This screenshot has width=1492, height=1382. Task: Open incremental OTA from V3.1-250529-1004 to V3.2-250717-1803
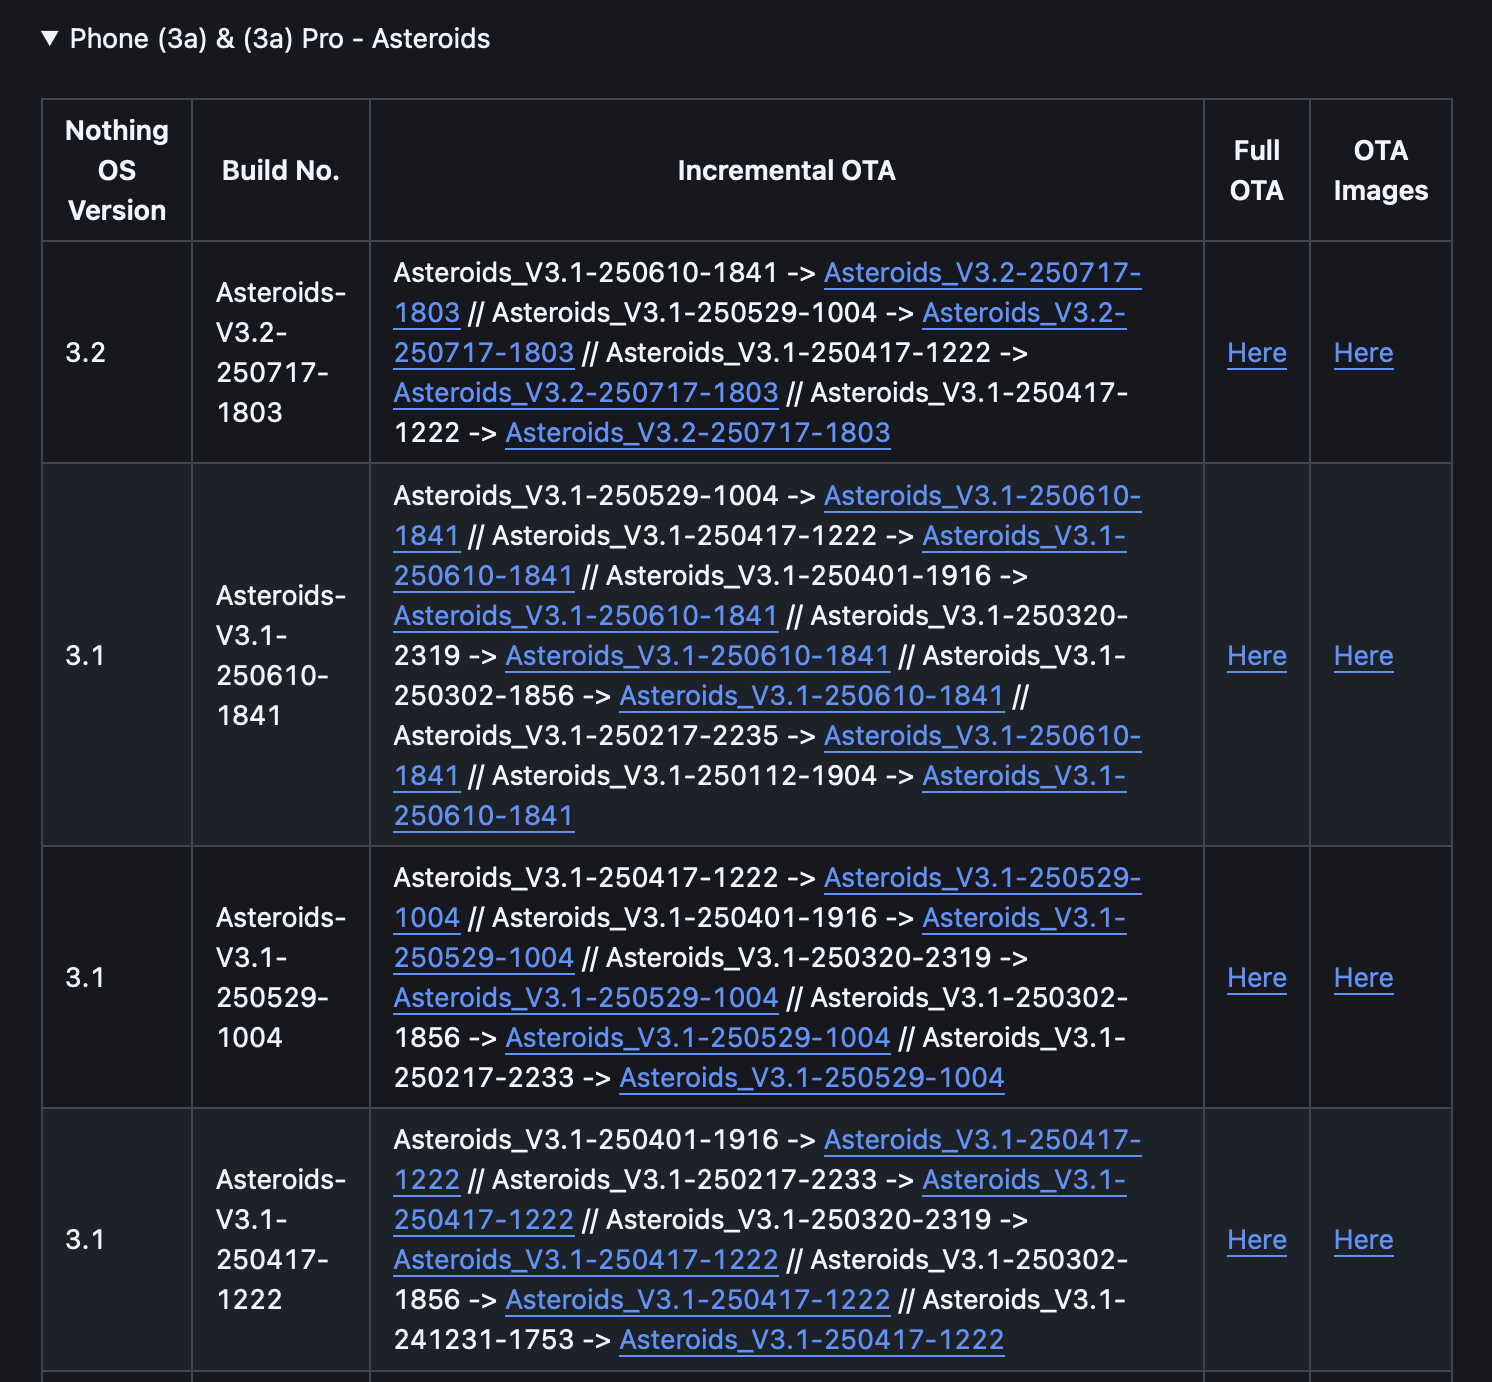1023,313
